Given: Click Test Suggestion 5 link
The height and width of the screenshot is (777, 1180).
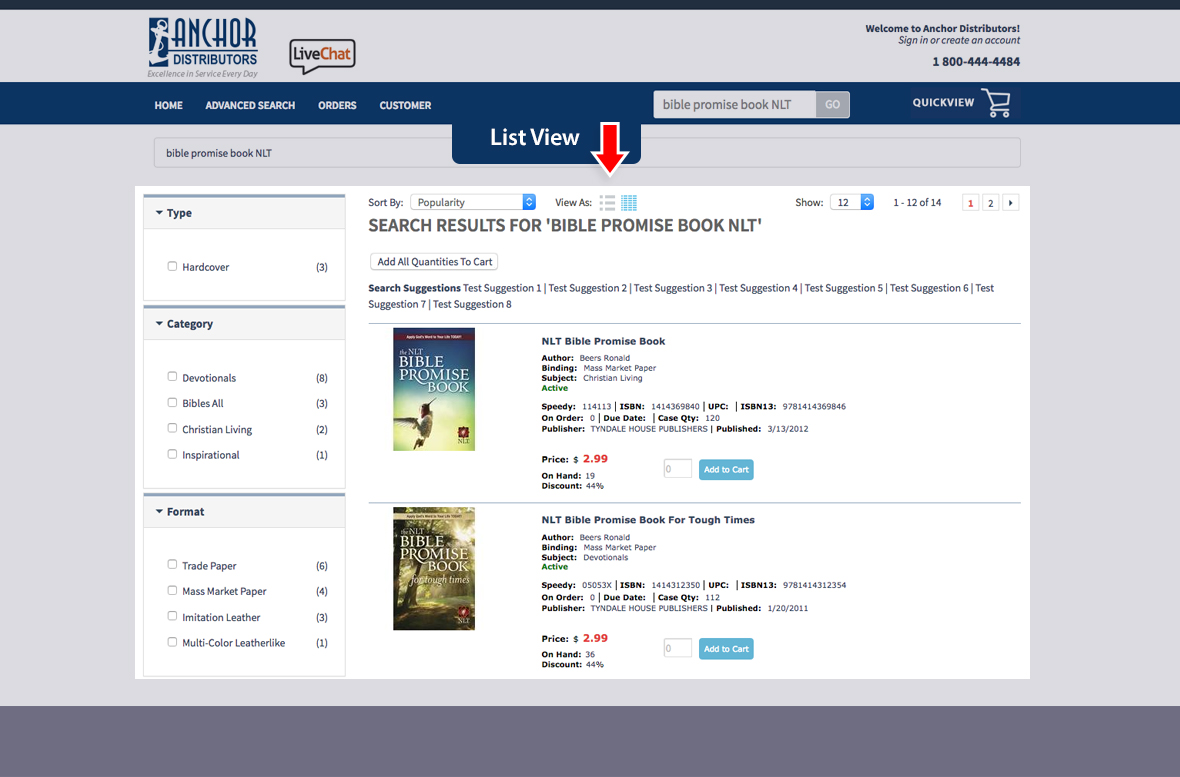Looking at the screenshot, I should click(x=844, y=288).
